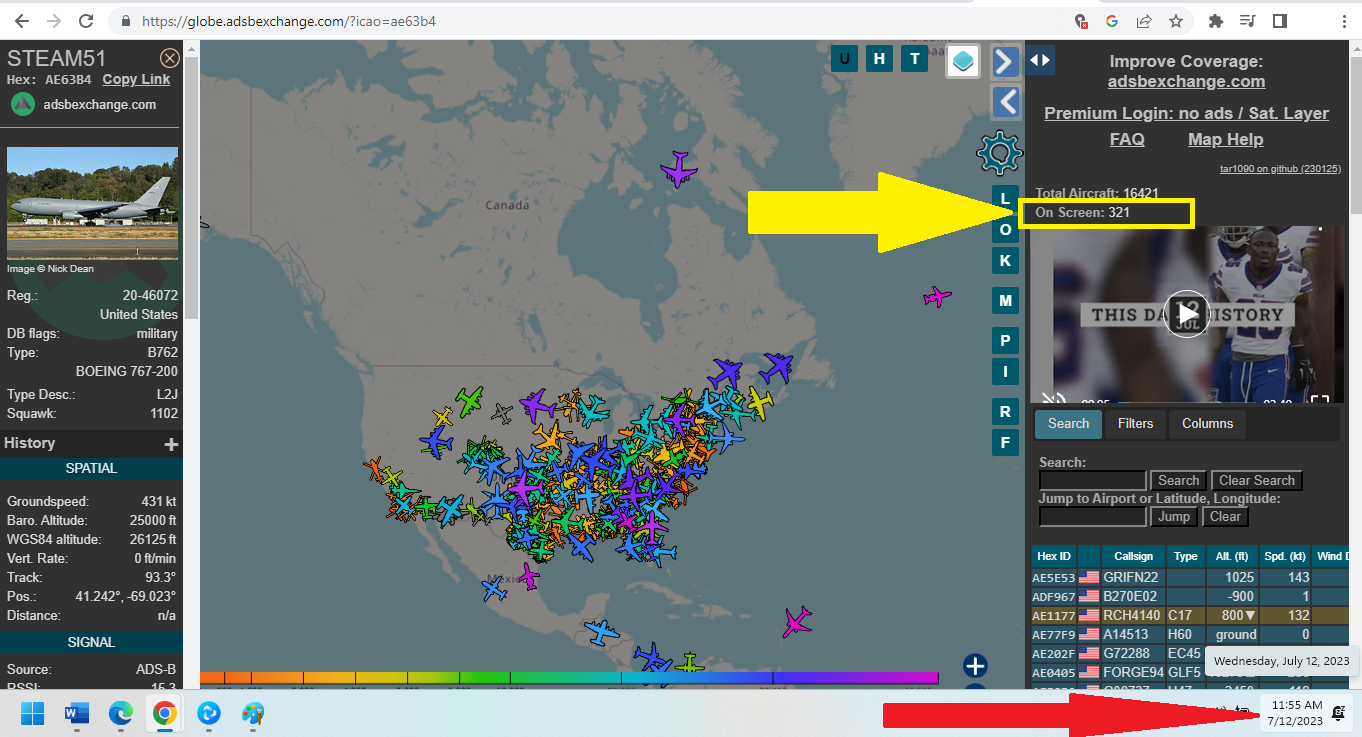
Task: Select the purple aircraft over northern Canada
Action: pos(679,169)
